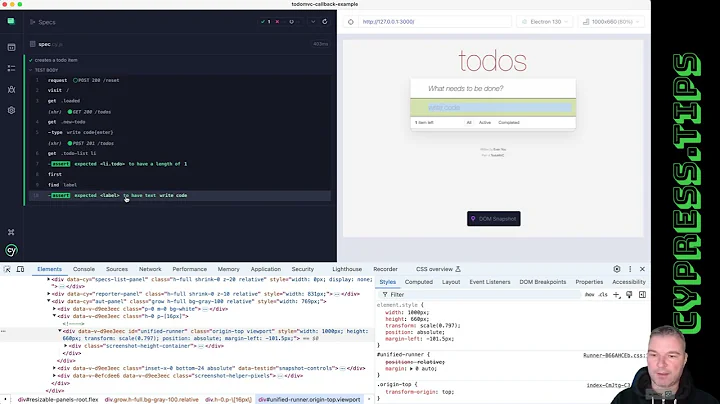This screenshot has height=404, width=720.
Task: Open the Lighthouse tab in DevTools
Action: click(x=347, y=269)
